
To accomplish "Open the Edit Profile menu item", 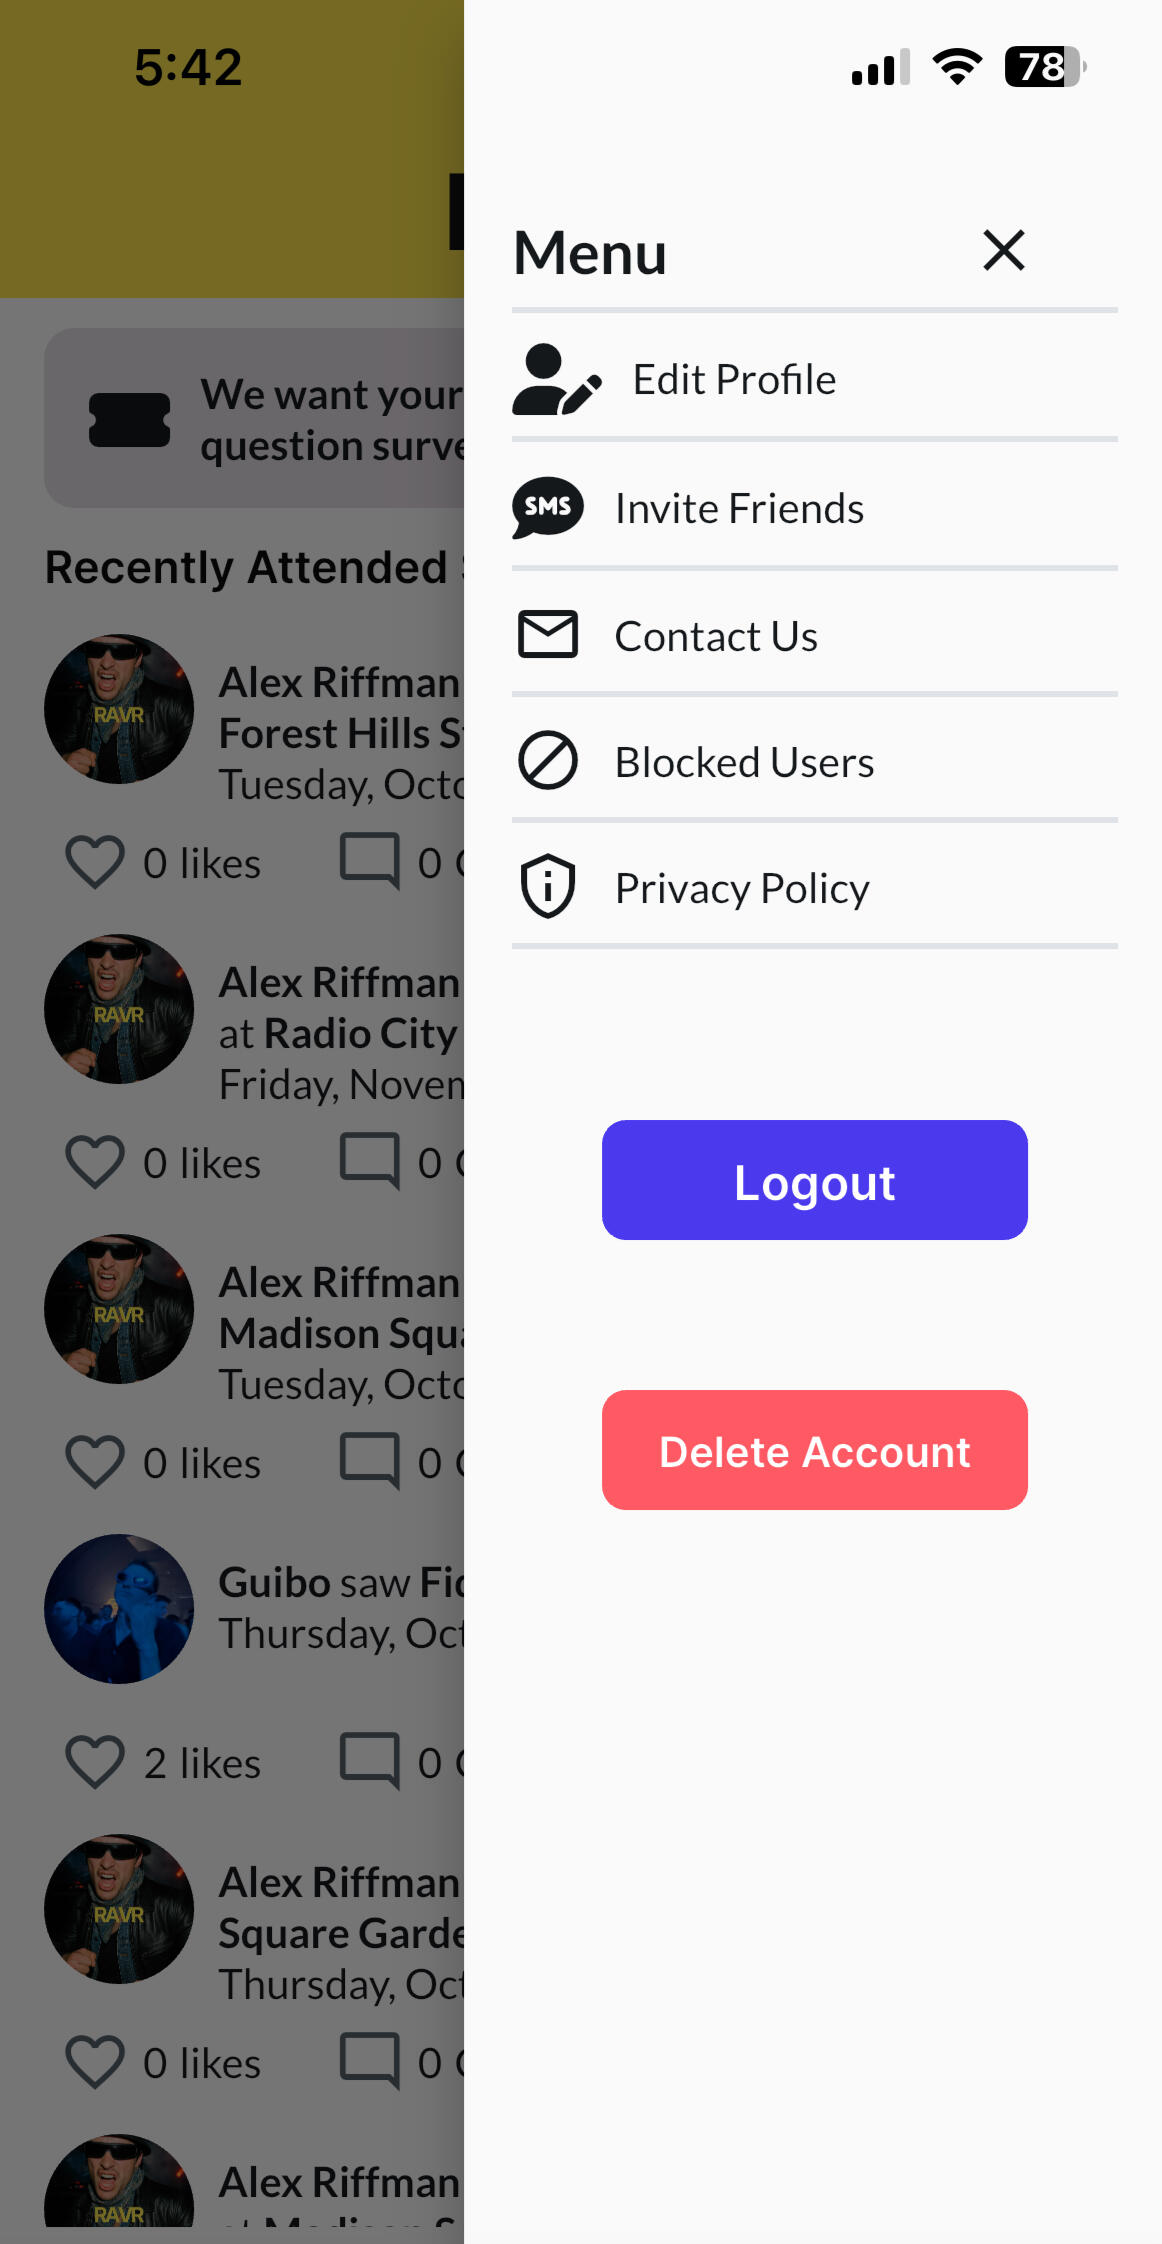I will pyautogui.click(x=734, y=380).
